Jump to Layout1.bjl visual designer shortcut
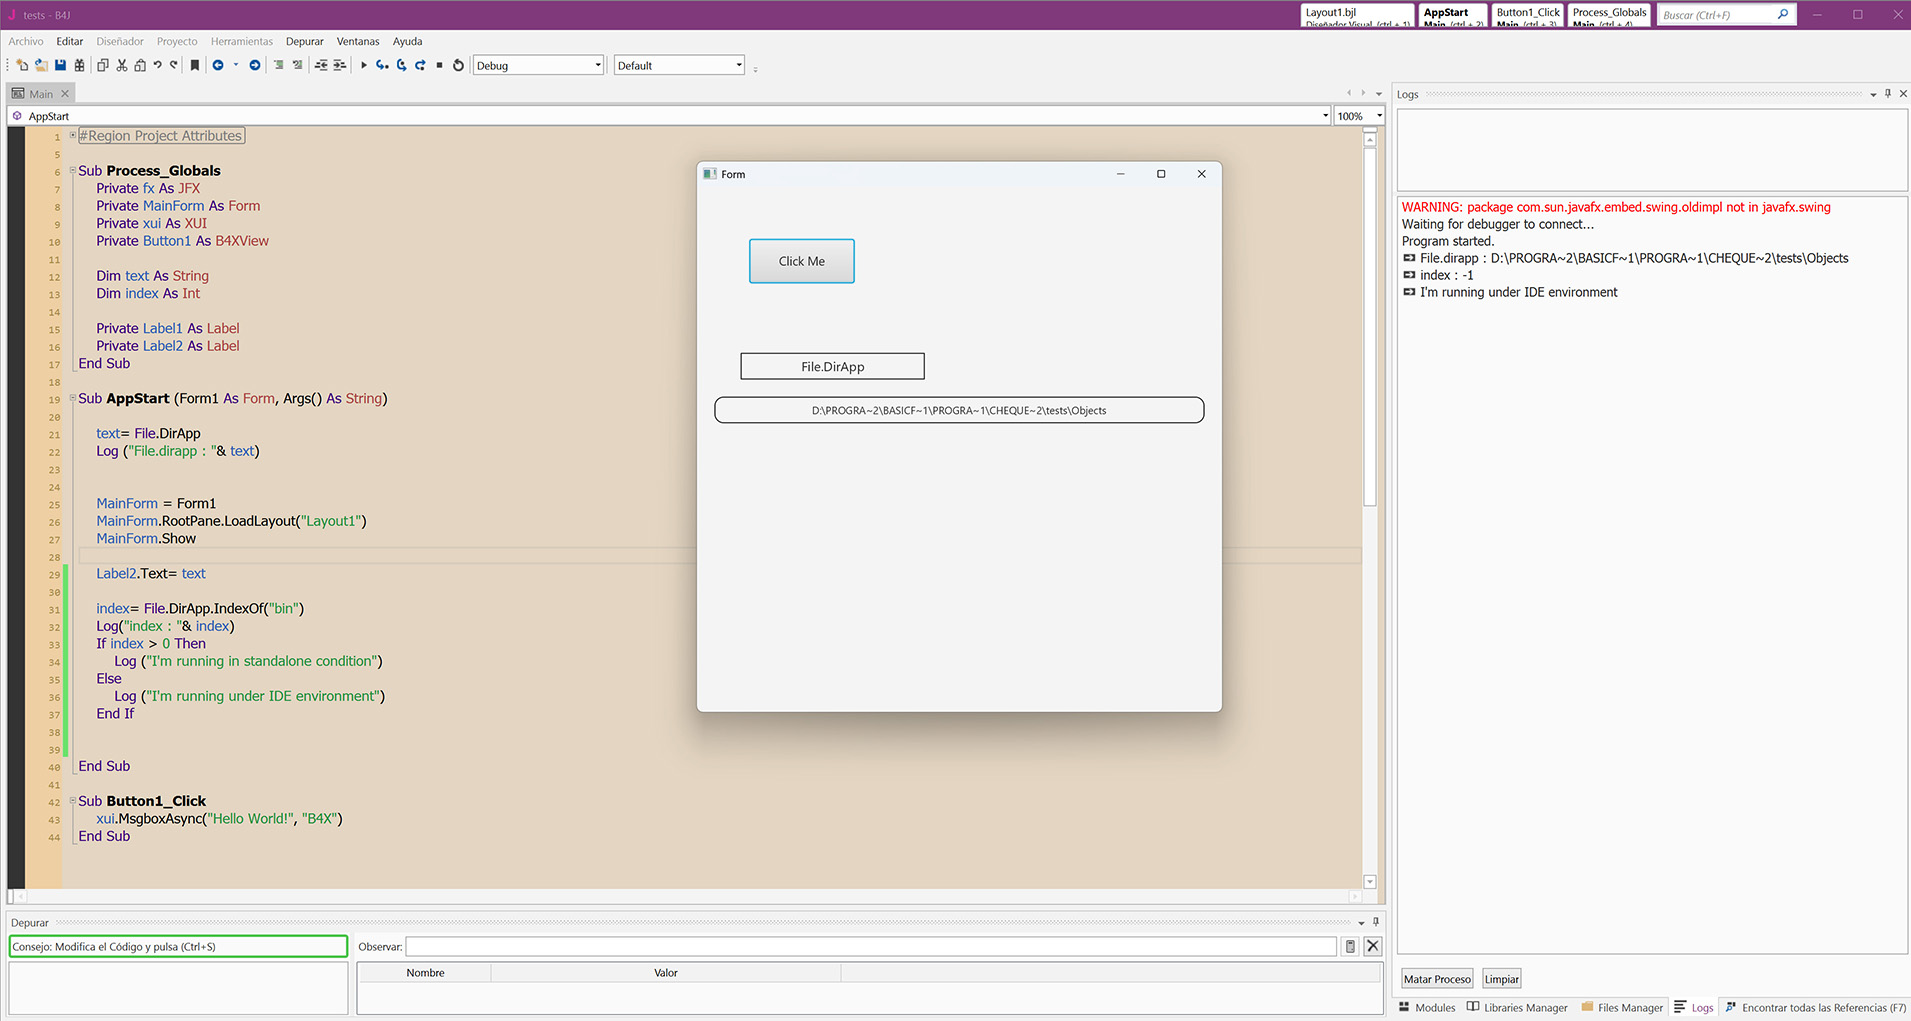 point(1358,15)
